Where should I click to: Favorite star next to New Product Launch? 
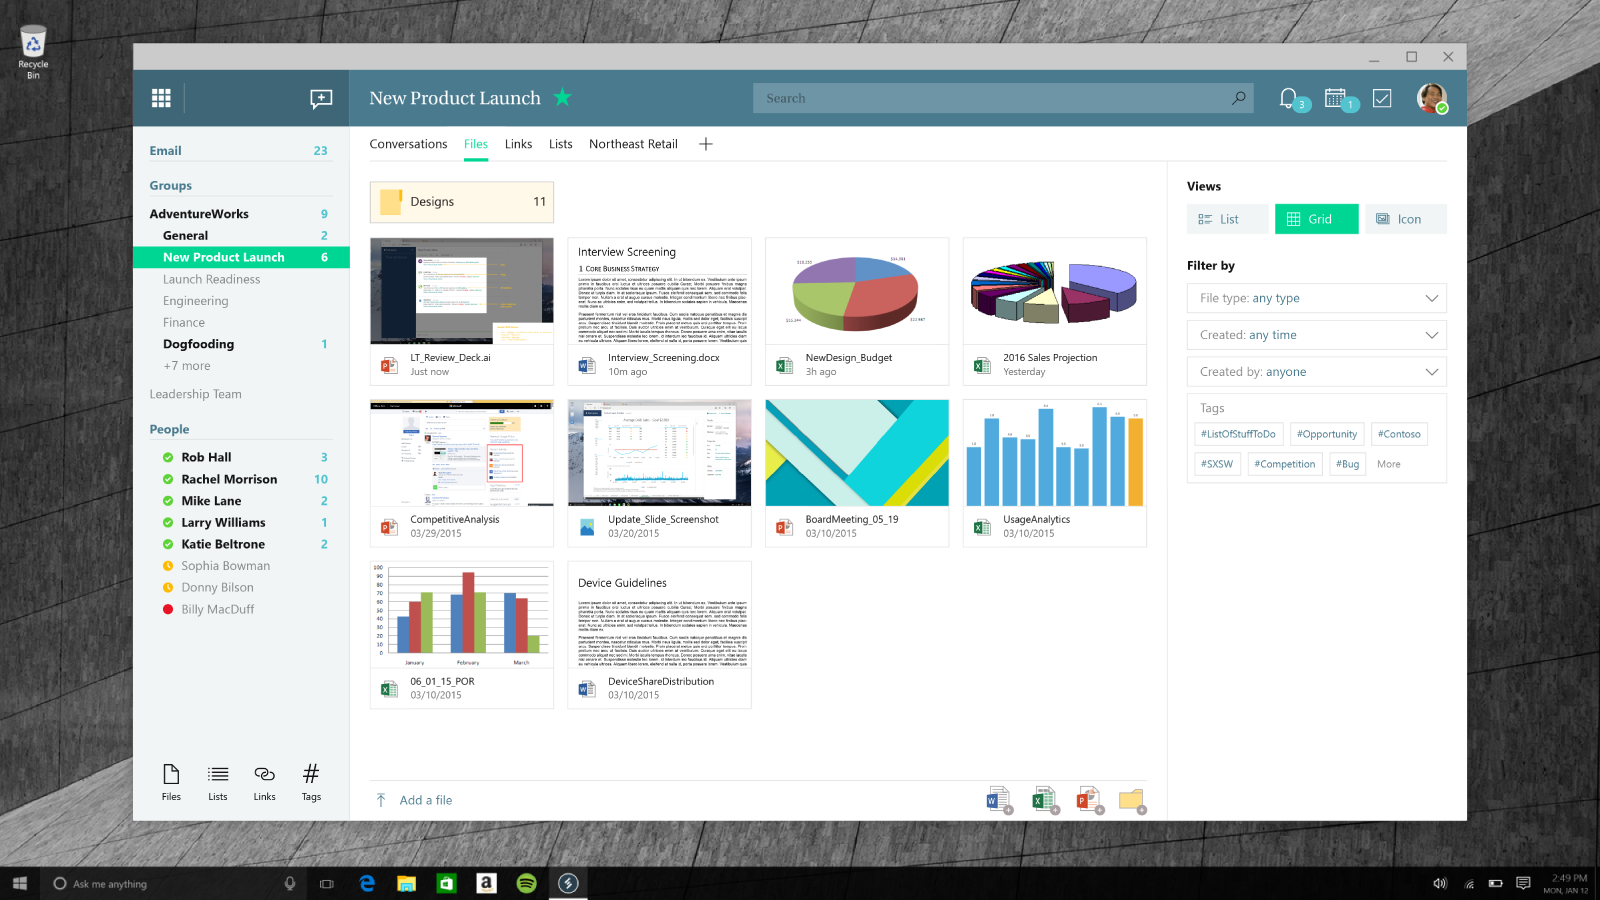[562, 97]
